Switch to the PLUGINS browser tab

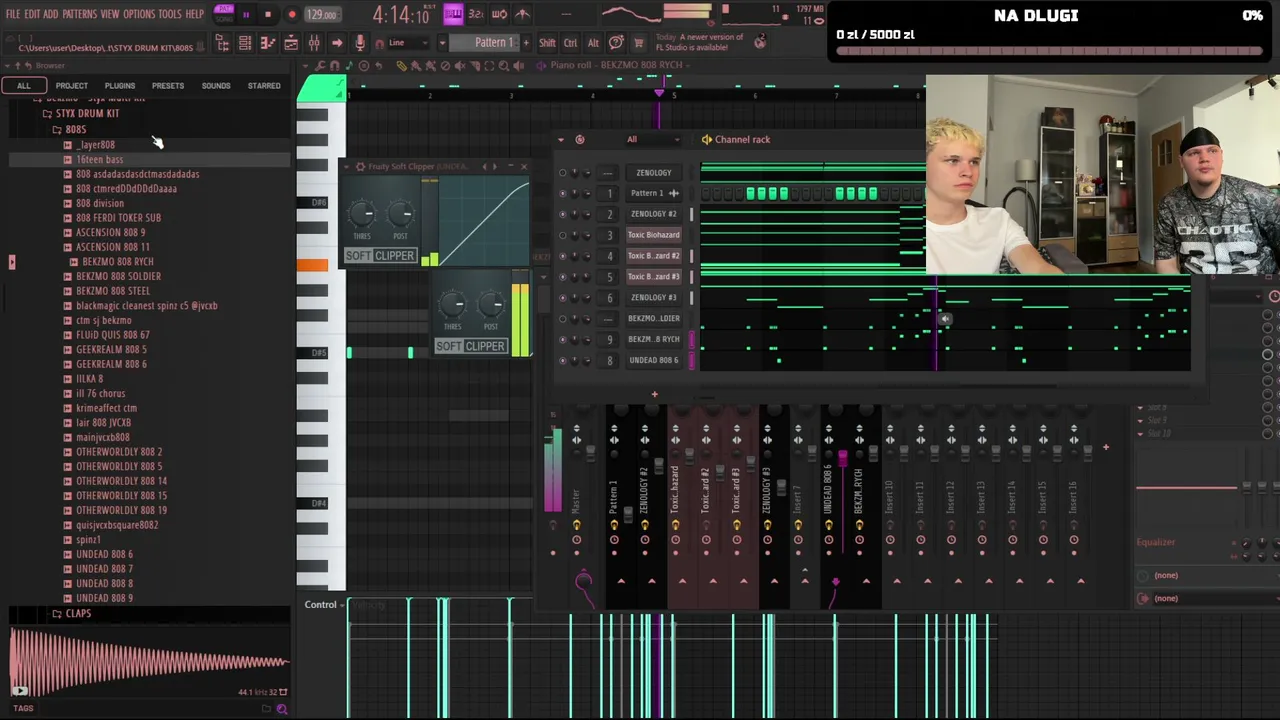tap(120, 86)
